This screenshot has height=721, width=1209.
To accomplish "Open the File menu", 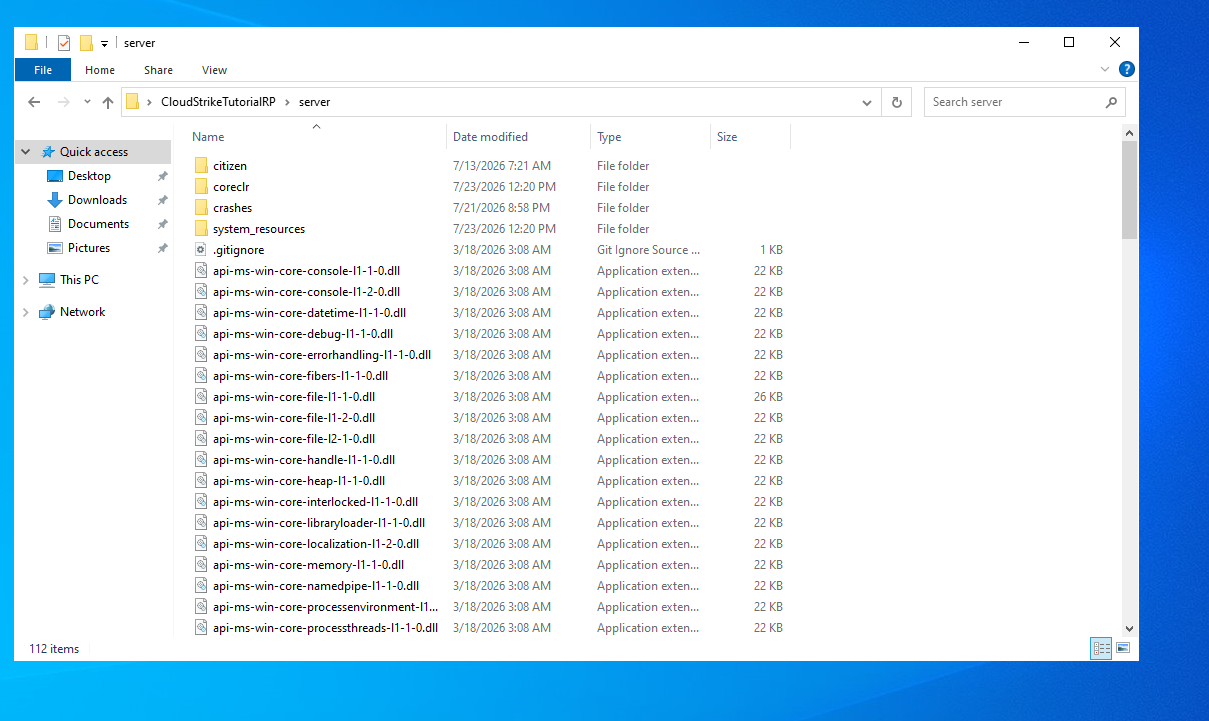I will click(43, 70).
